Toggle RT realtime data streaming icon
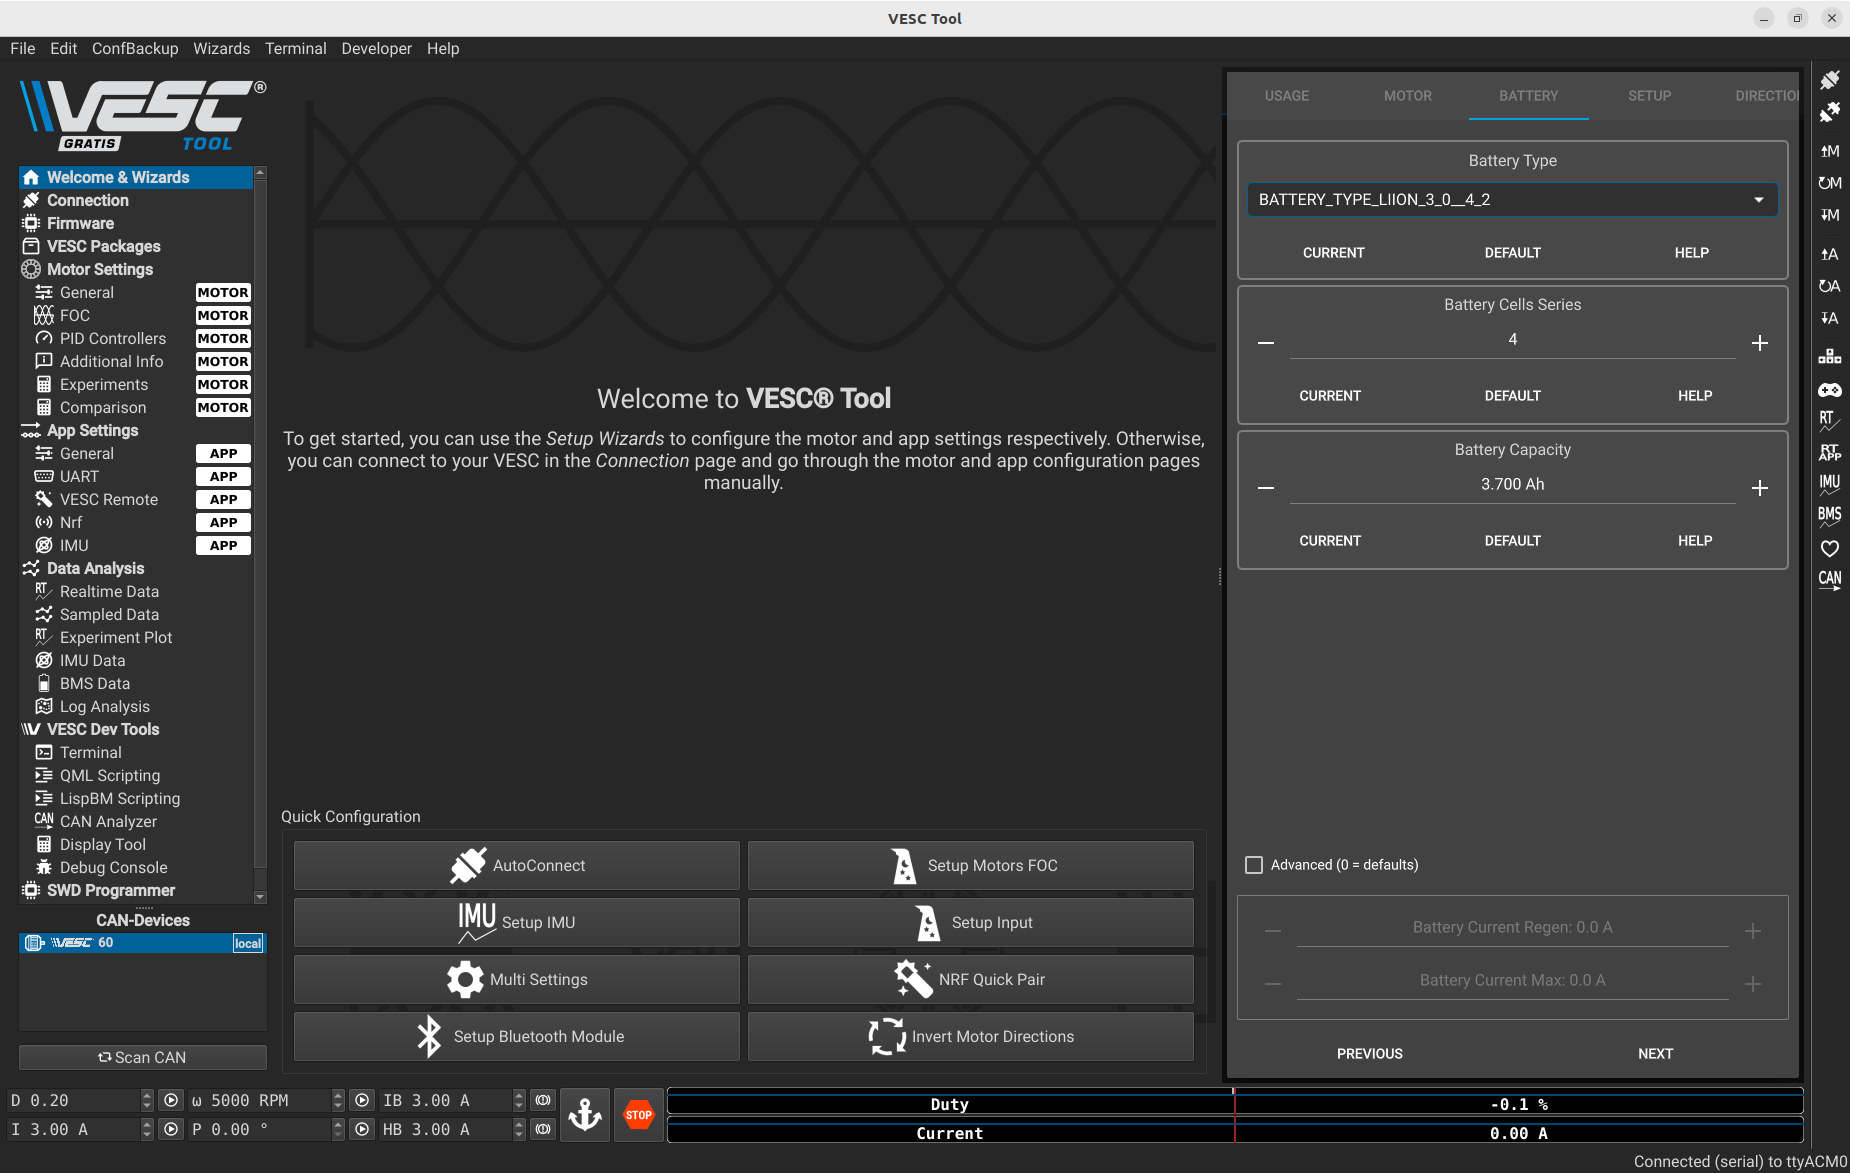Image resolution: width=1850 pixels, height=1173 pixels. tap(1830, 420)
